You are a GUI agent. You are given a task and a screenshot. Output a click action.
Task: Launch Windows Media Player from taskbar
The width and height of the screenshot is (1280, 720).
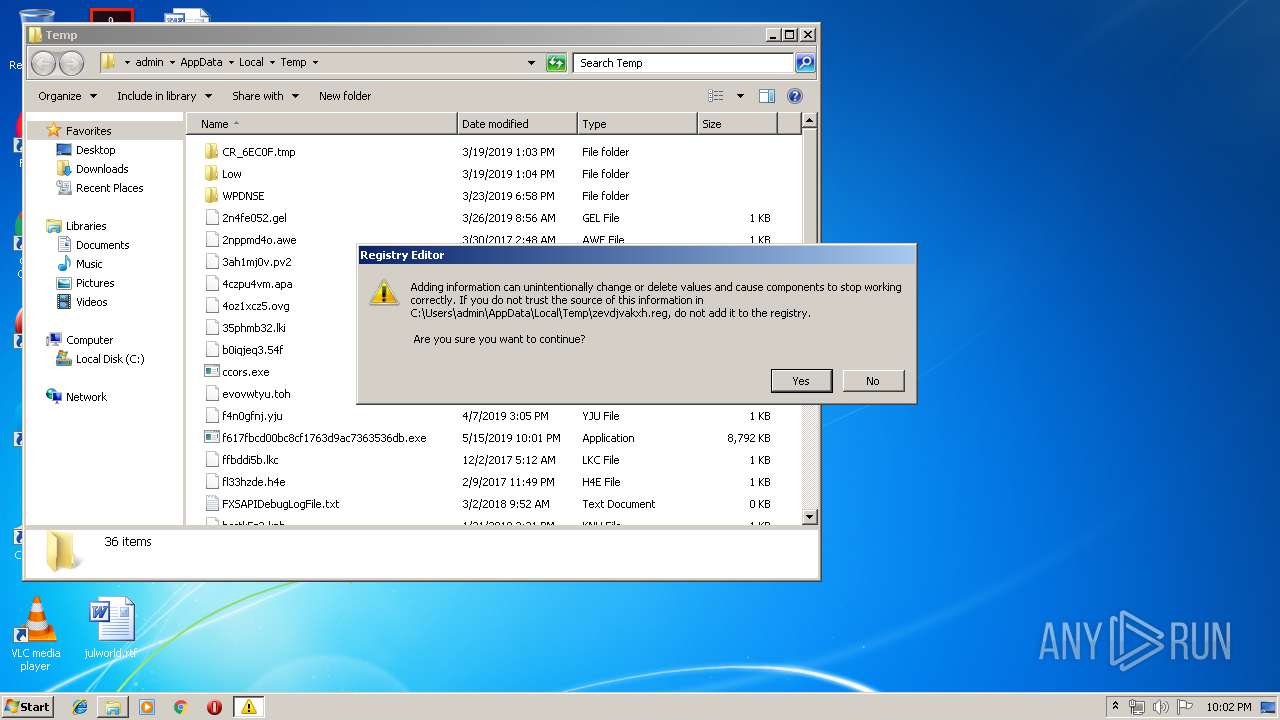[147, 707]
